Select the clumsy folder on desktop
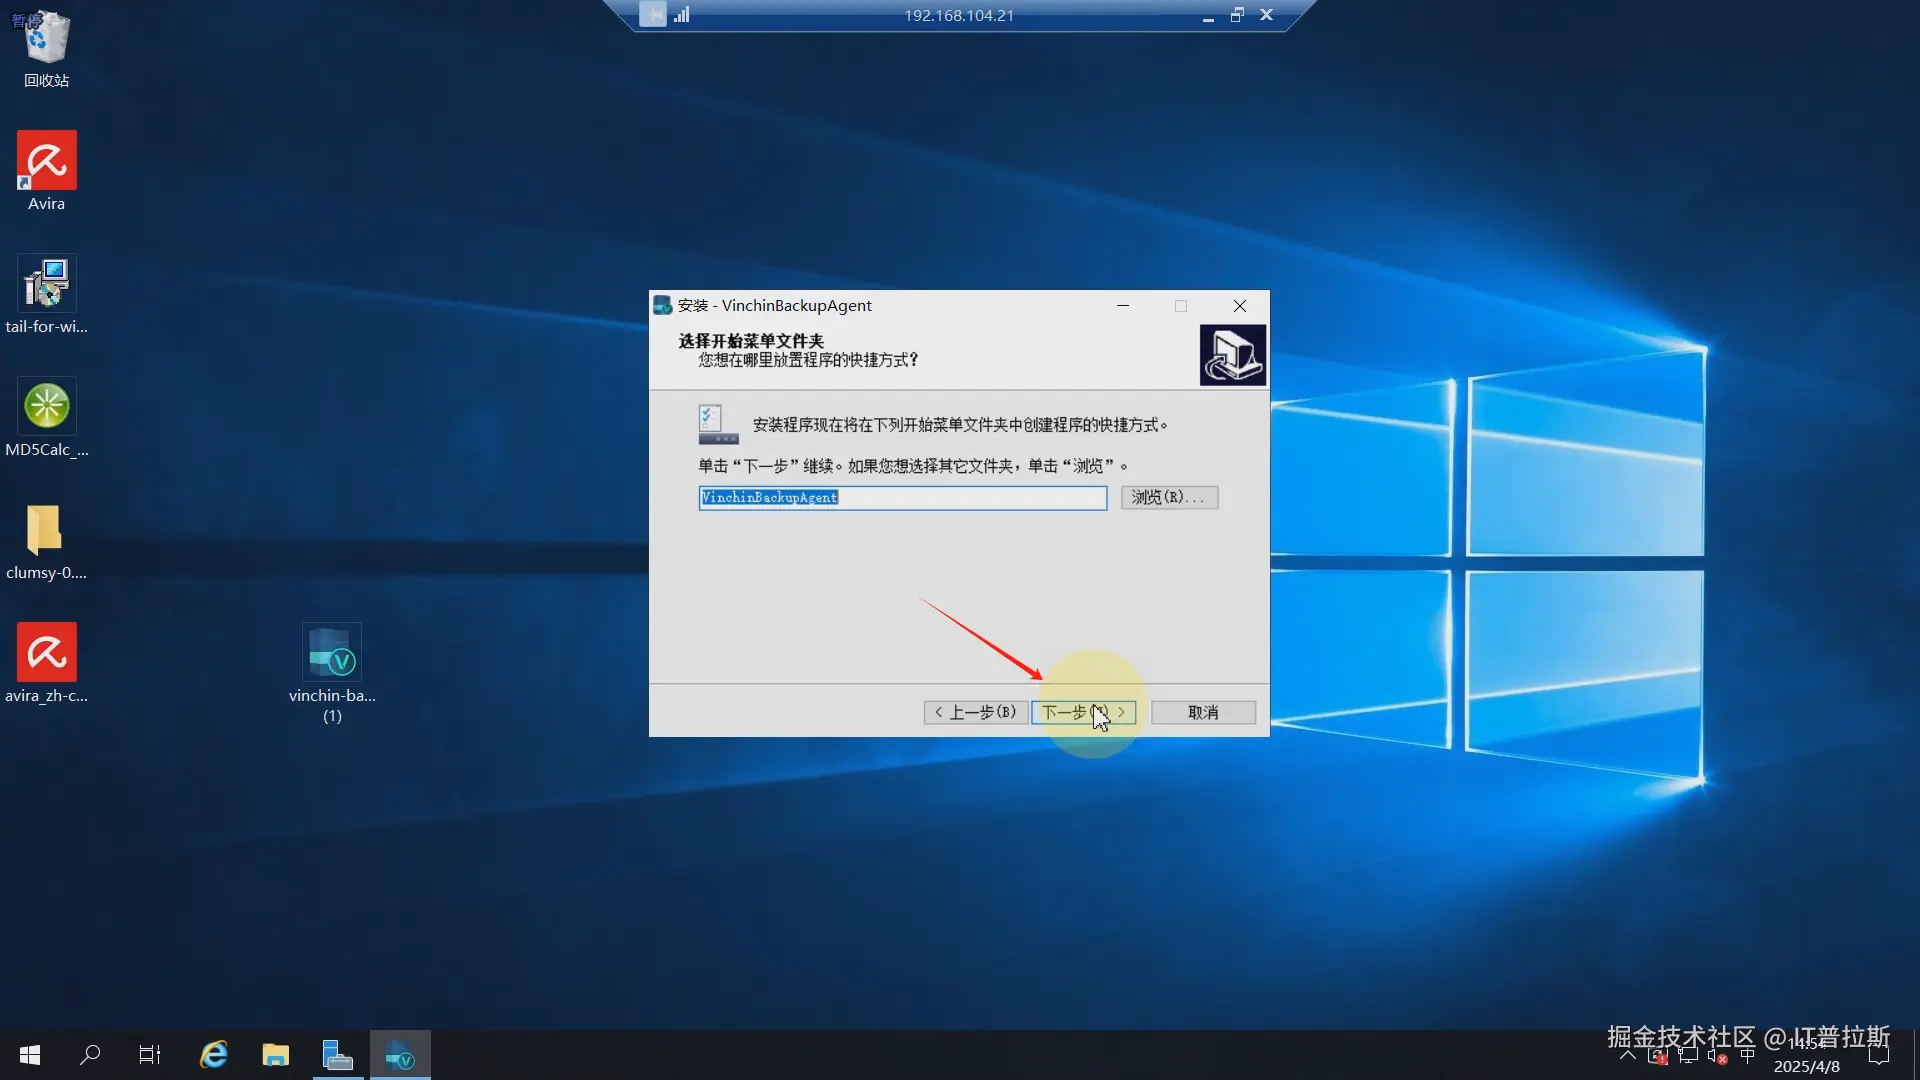The width and height of the screenshot is (1920, 1080). [46, 530]
